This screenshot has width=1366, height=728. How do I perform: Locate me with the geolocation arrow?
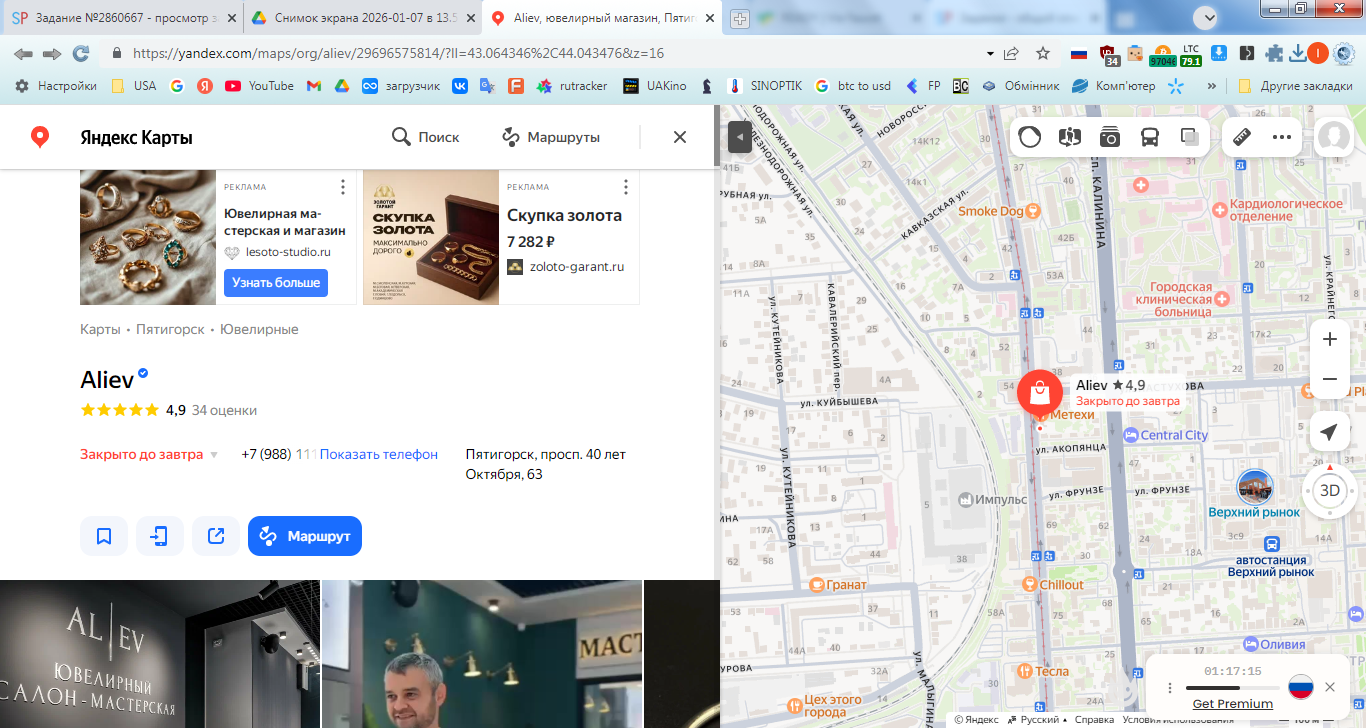click(x=1329, y=432)
